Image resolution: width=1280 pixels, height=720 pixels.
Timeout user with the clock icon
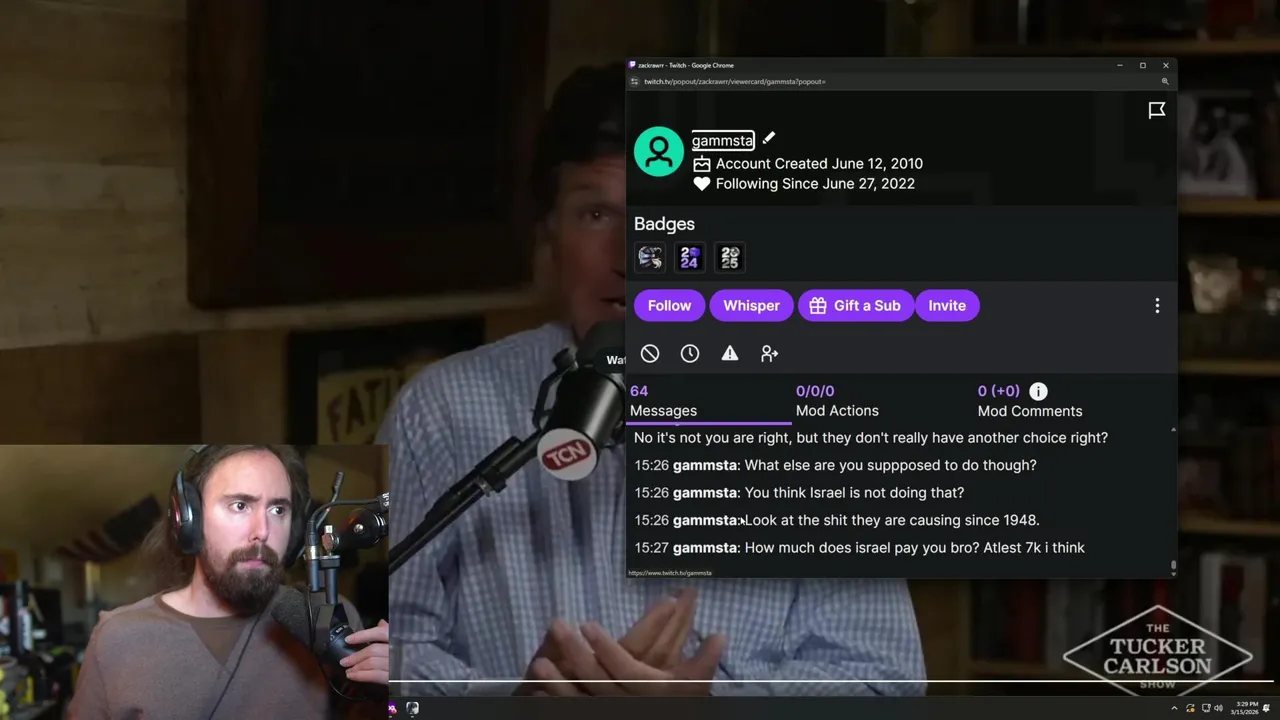click(690, 353)
